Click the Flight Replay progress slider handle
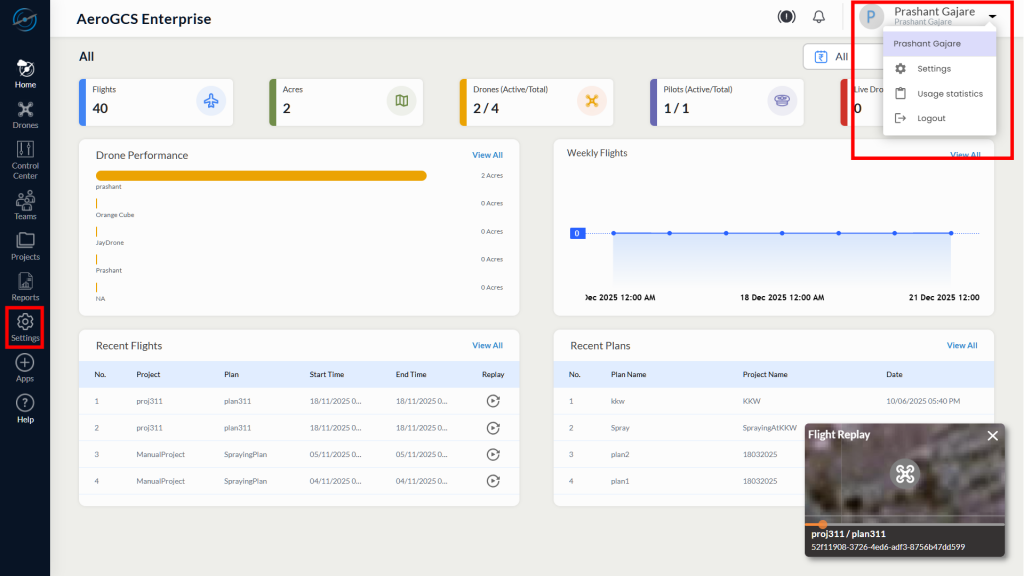This screenshot has height=576, width=1024. coord(822,524)
